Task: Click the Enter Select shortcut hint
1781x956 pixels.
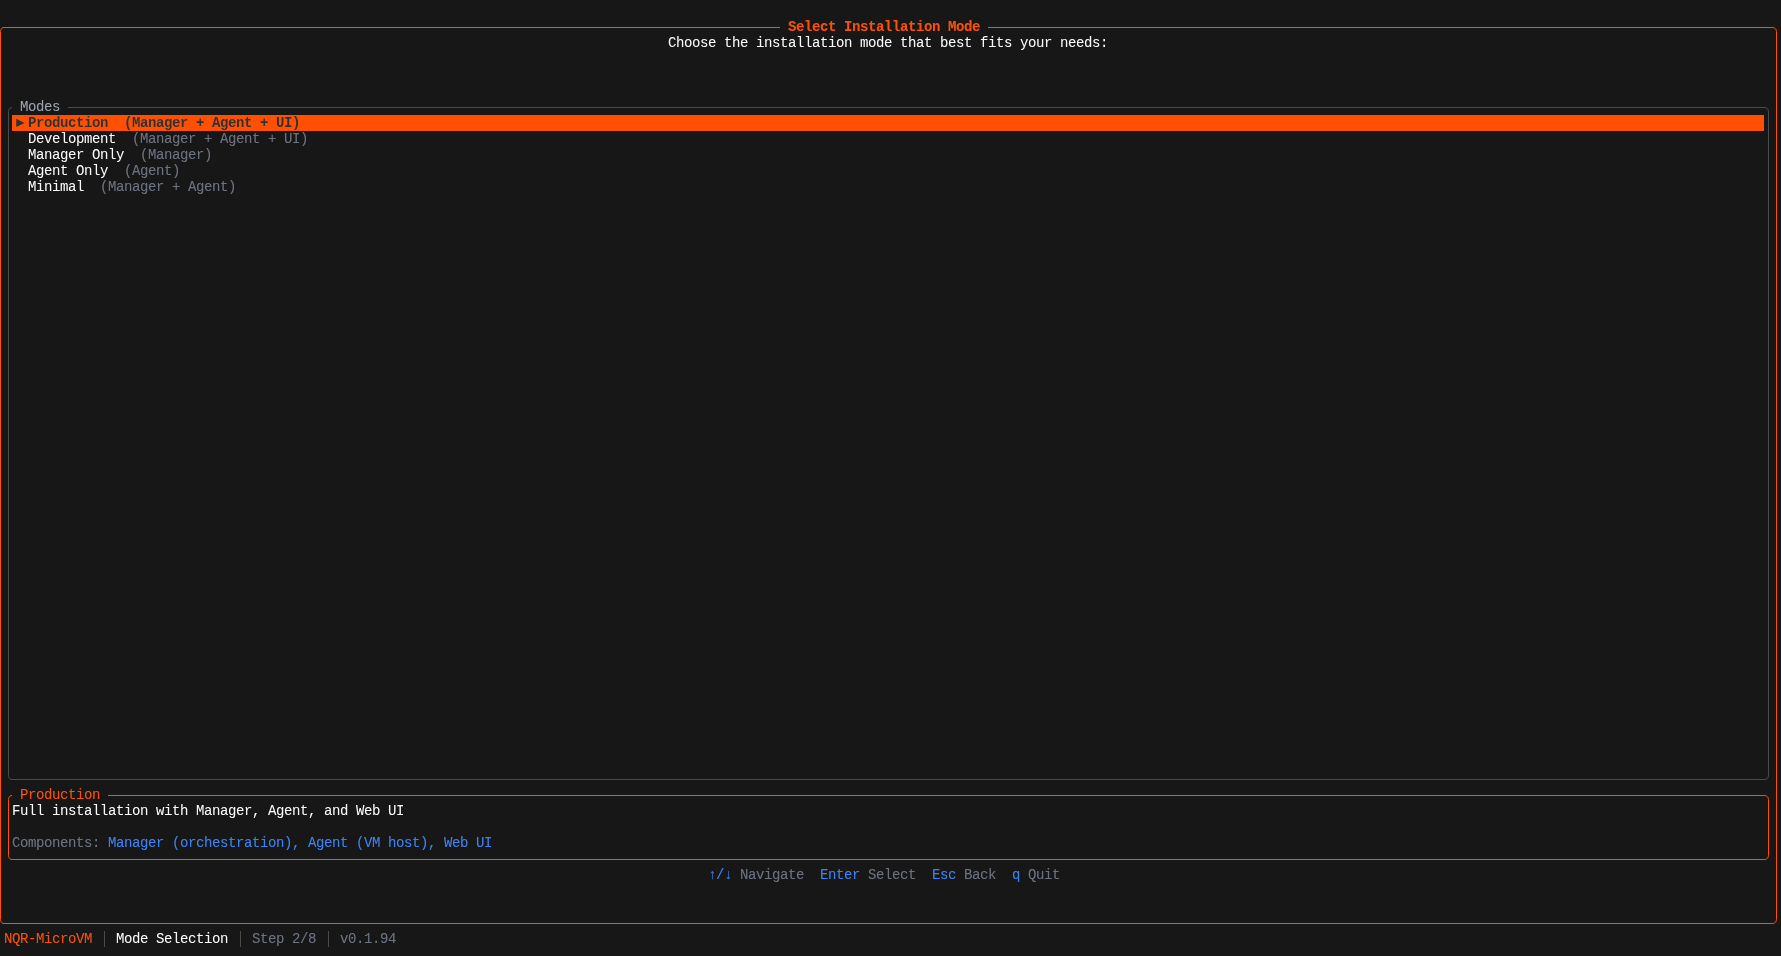Action: pos(867,874)
